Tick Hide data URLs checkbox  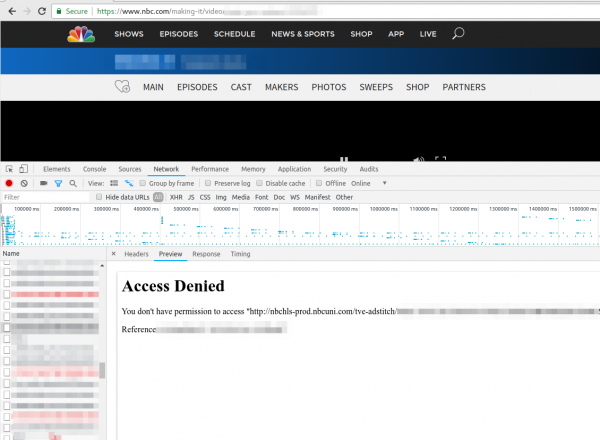[x=99, y=197]
